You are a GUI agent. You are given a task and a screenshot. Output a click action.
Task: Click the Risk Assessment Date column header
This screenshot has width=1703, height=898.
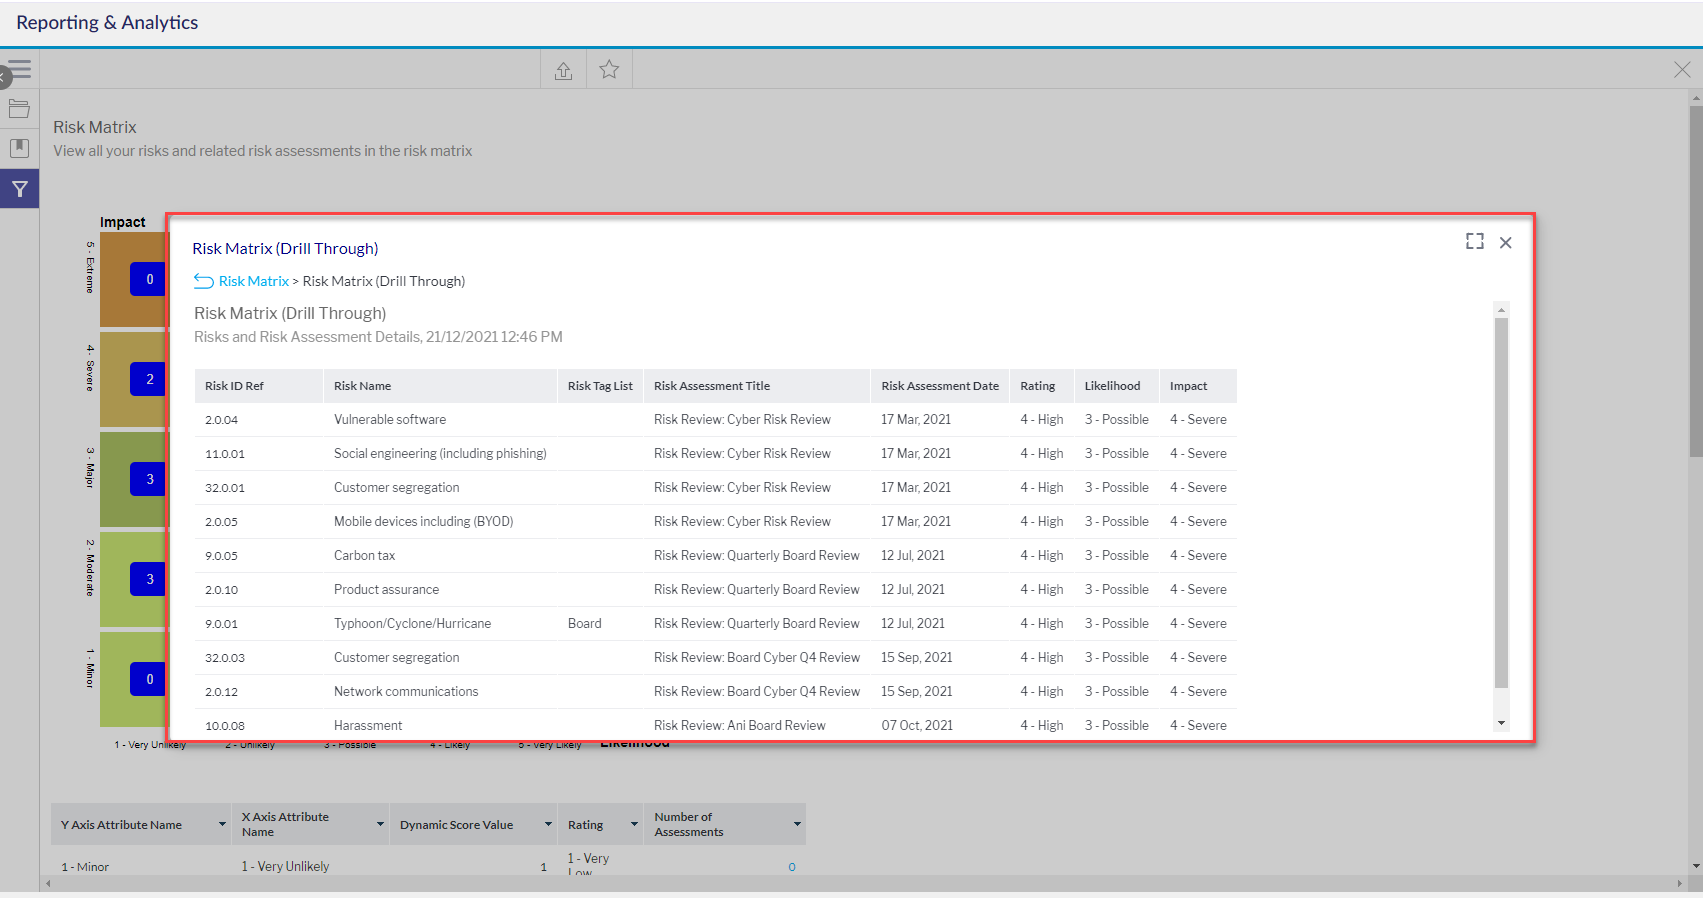click(x=939, y=386)
